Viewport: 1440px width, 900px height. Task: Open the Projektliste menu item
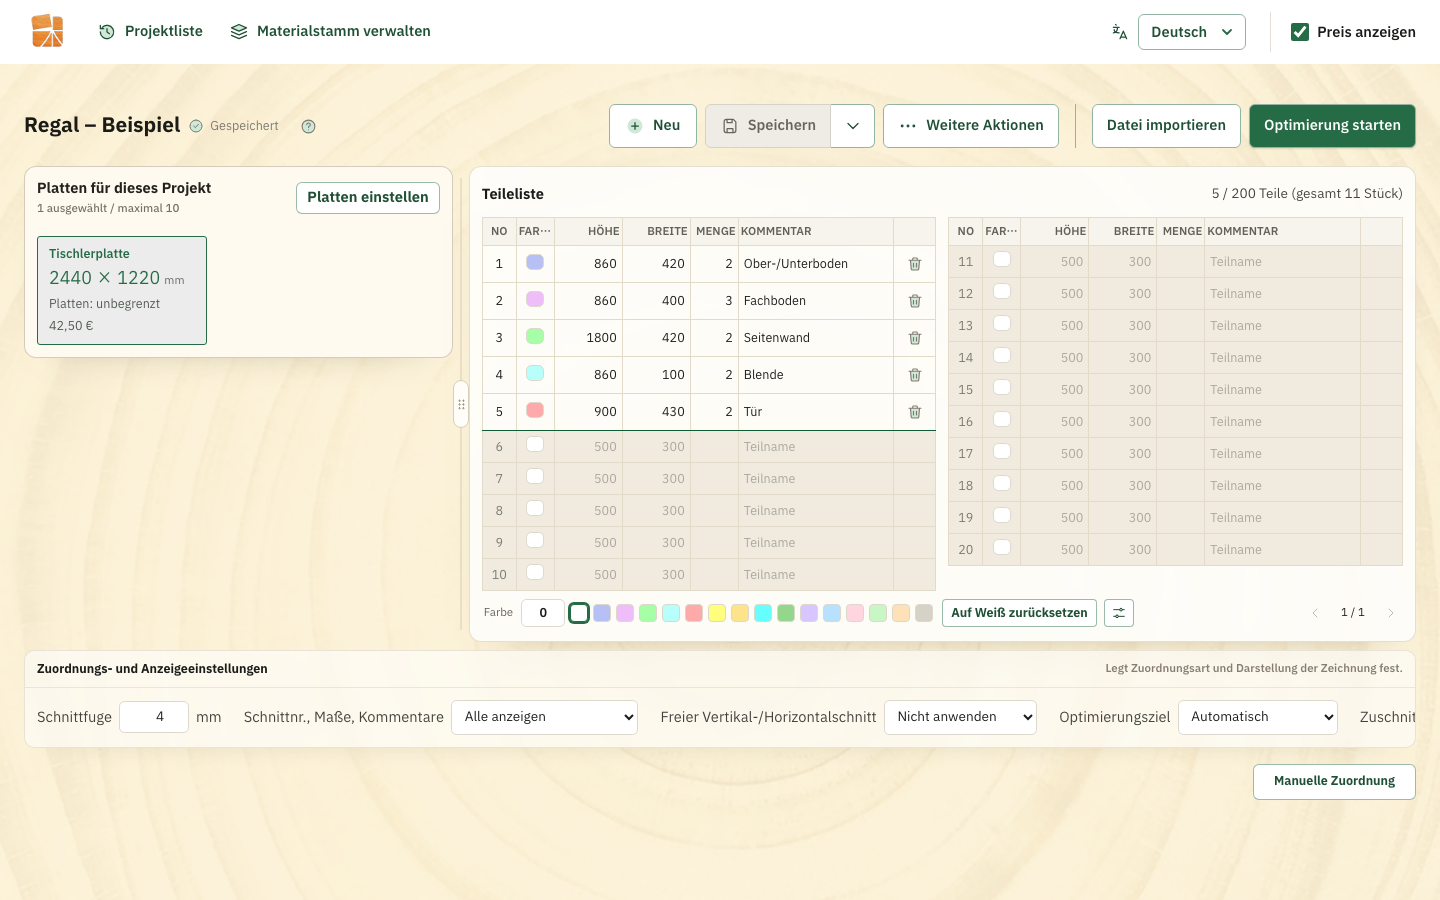point(151,32)
